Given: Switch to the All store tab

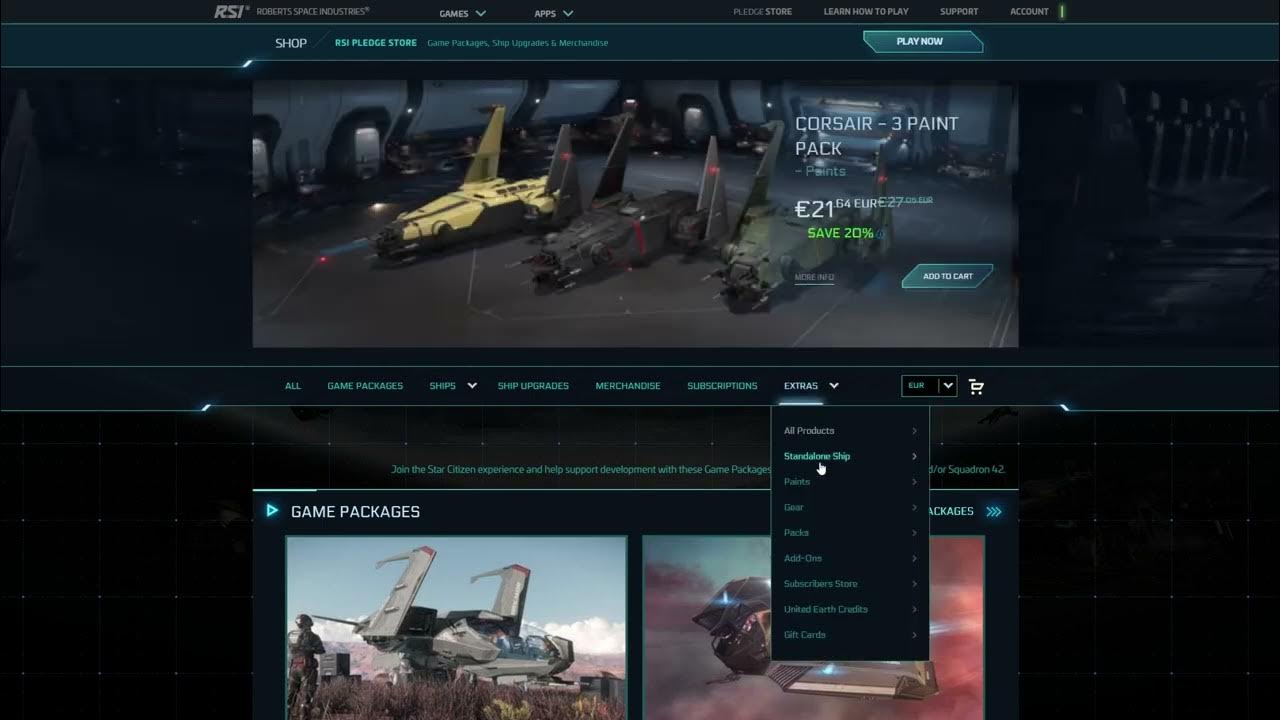Looking at the screenshot, I should [293, 386].
